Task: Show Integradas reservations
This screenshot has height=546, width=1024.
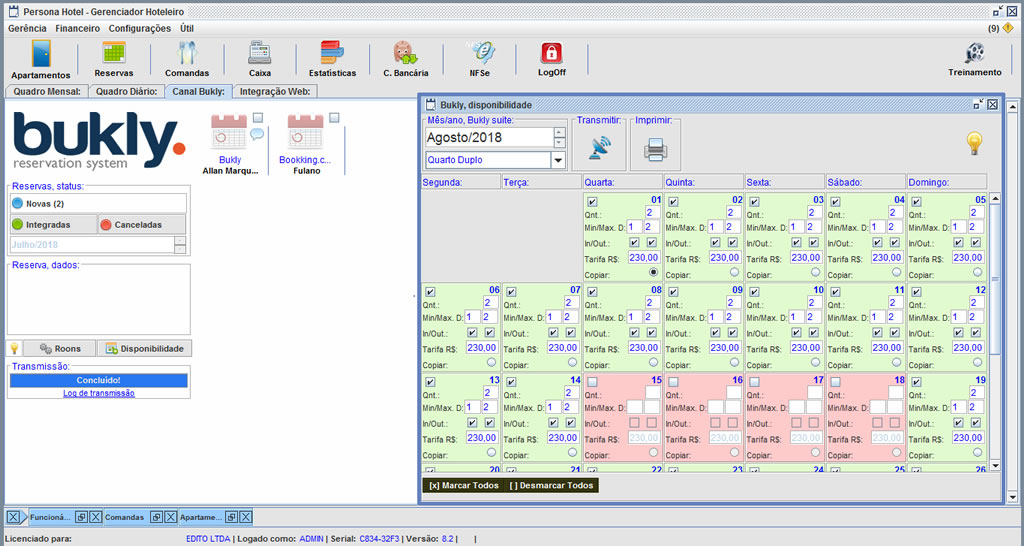Action: pyautogui.click(x=54, y=225)
